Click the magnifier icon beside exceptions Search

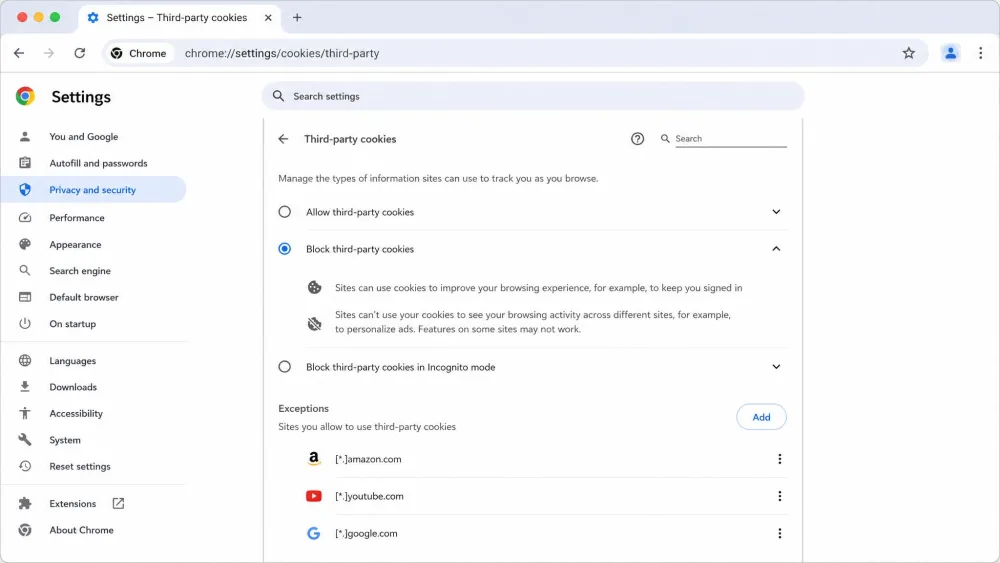pos(665,138)
